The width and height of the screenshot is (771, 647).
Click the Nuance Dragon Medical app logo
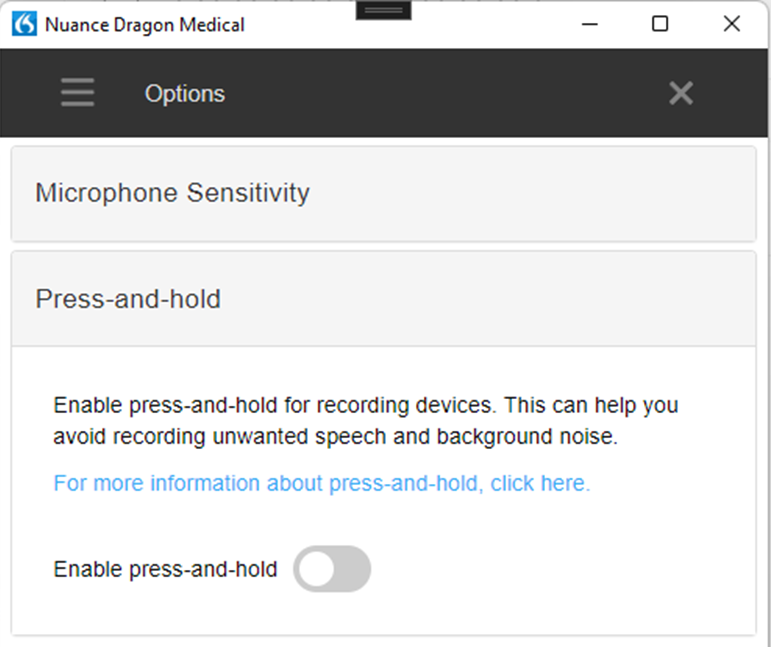[x=24, y=24]
